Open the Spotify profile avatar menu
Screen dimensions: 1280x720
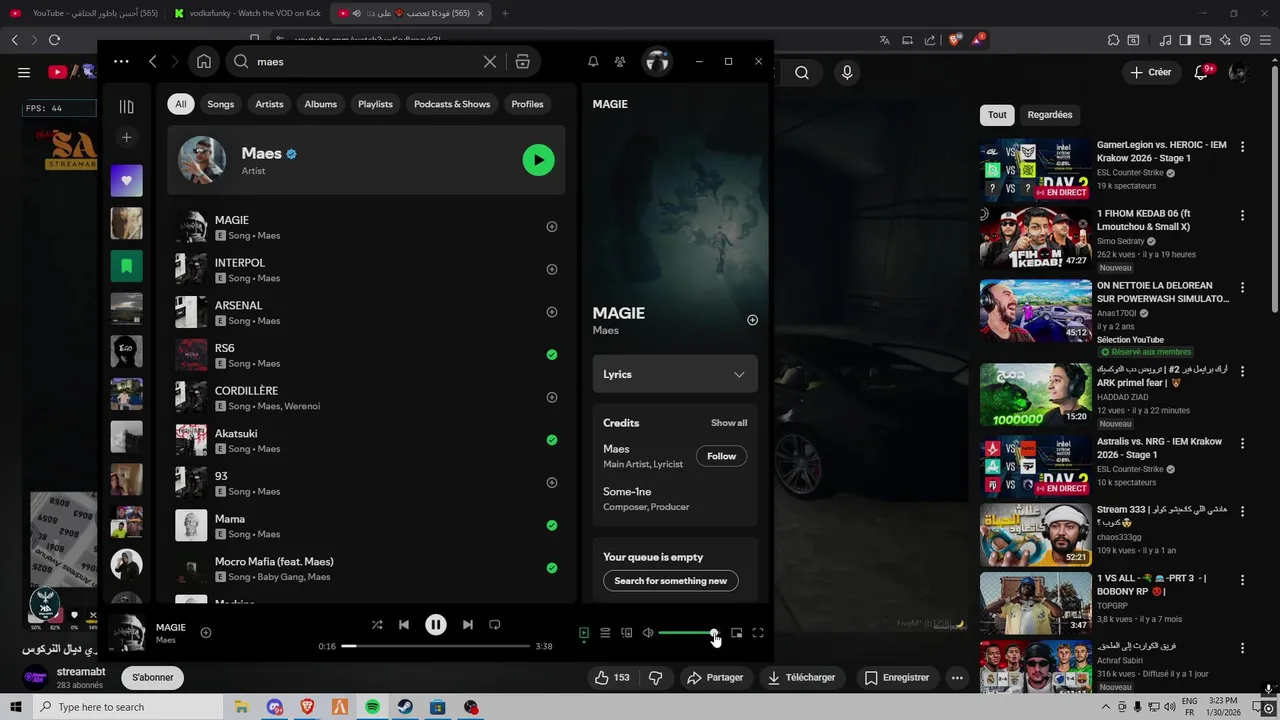pos(657,61)
